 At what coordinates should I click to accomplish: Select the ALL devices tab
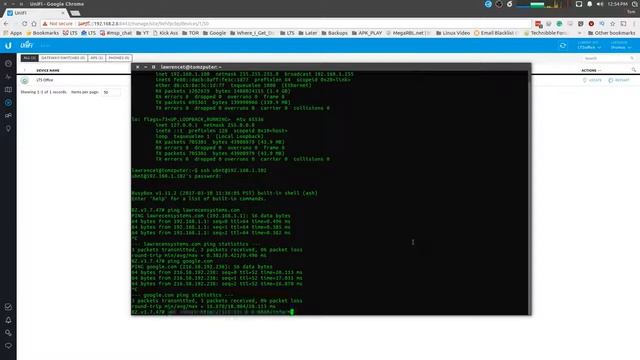(x=29, y=58)
